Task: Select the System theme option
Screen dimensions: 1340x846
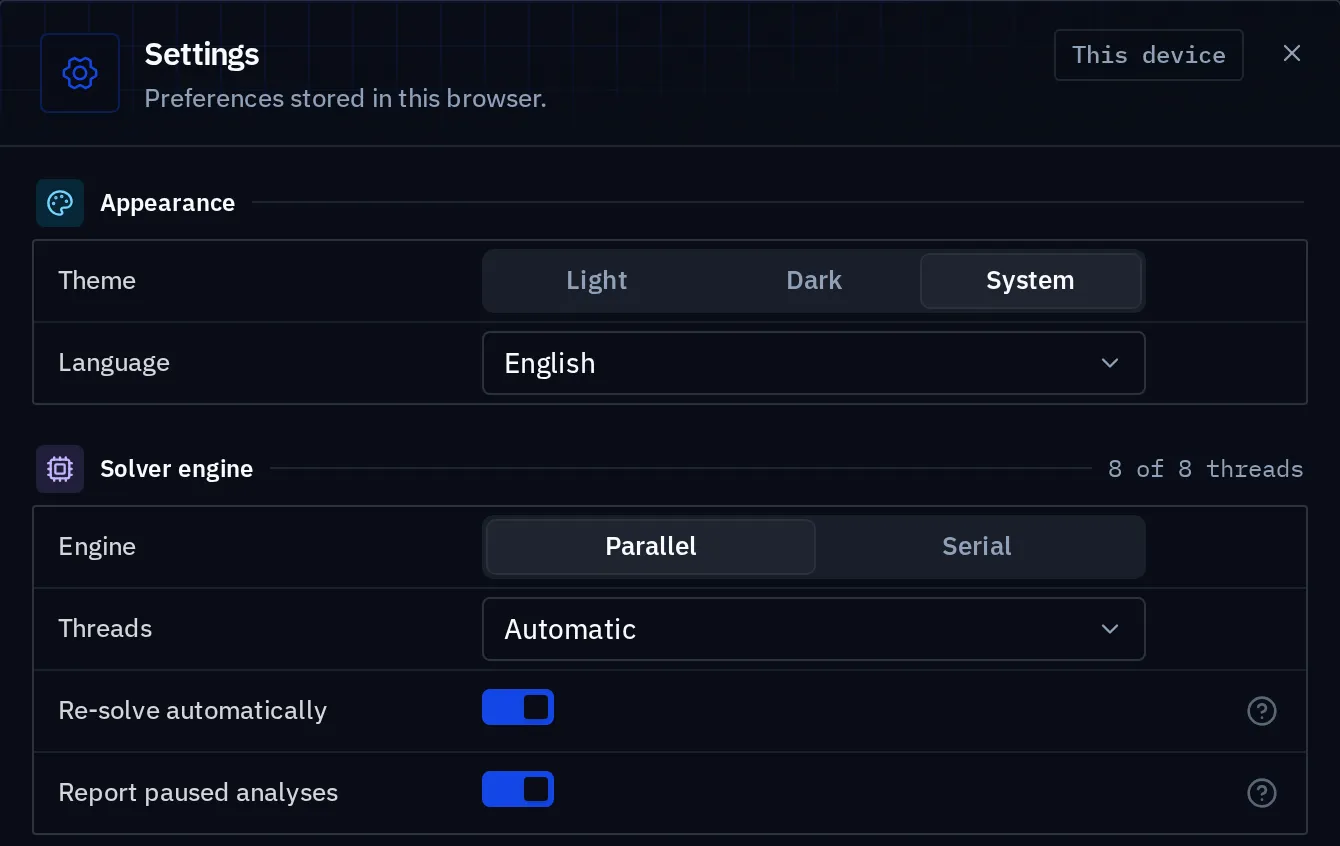Action: point(1031,281)
